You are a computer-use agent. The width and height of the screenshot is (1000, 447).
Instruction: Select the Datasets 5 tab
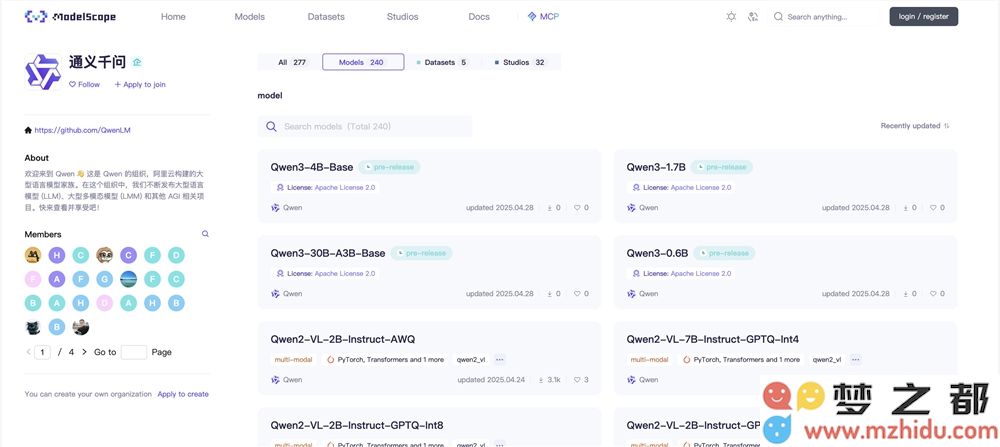441,62
